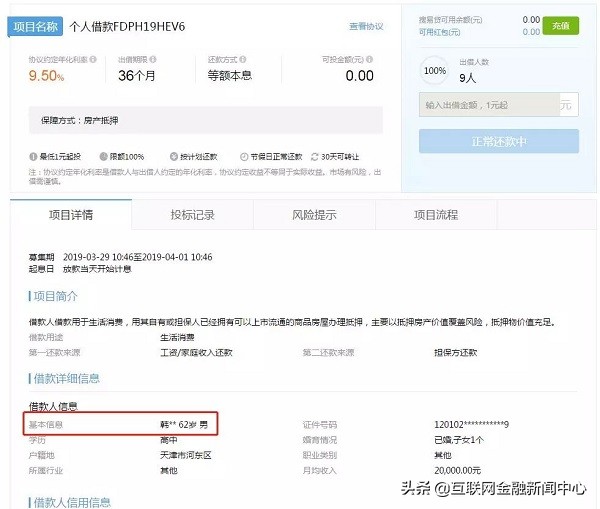Switch to the 投标记录 tab
The height and width of the screenshot is (509, 600).
192,215
